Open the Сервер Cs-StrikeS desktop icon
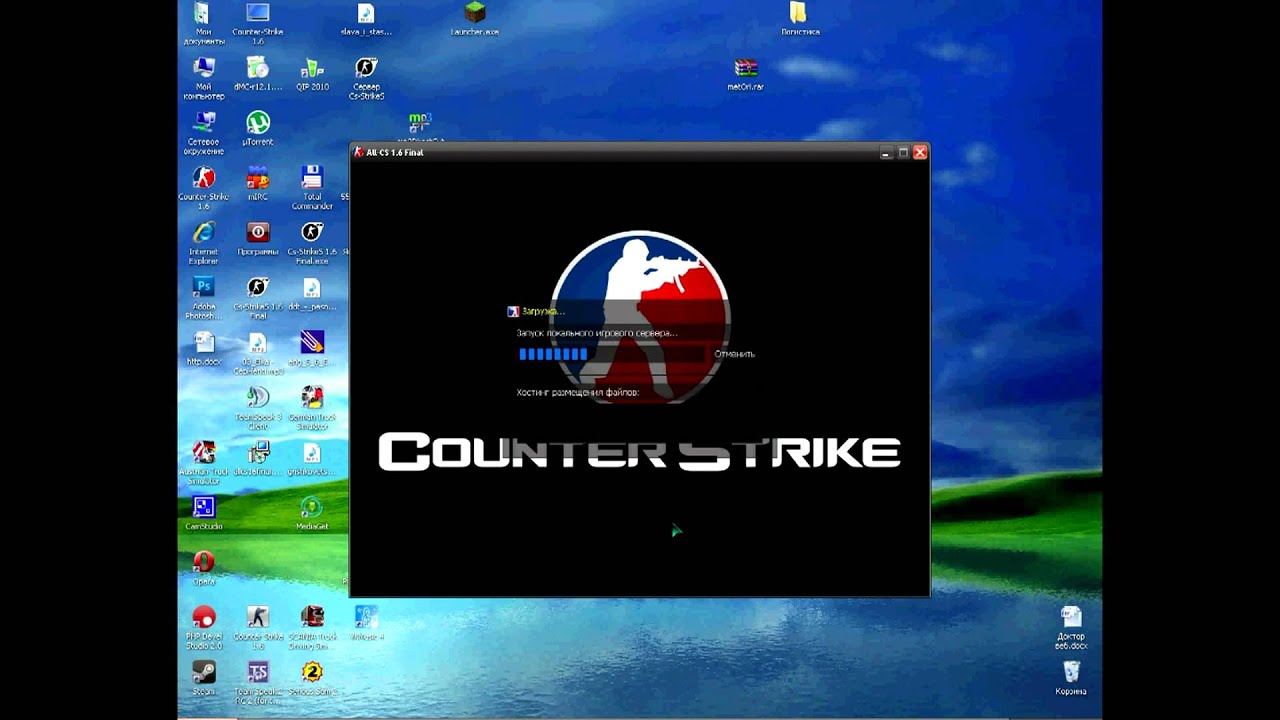Image resolution: width=1280 pixels, height=720 pixels. tap(366, 79)
